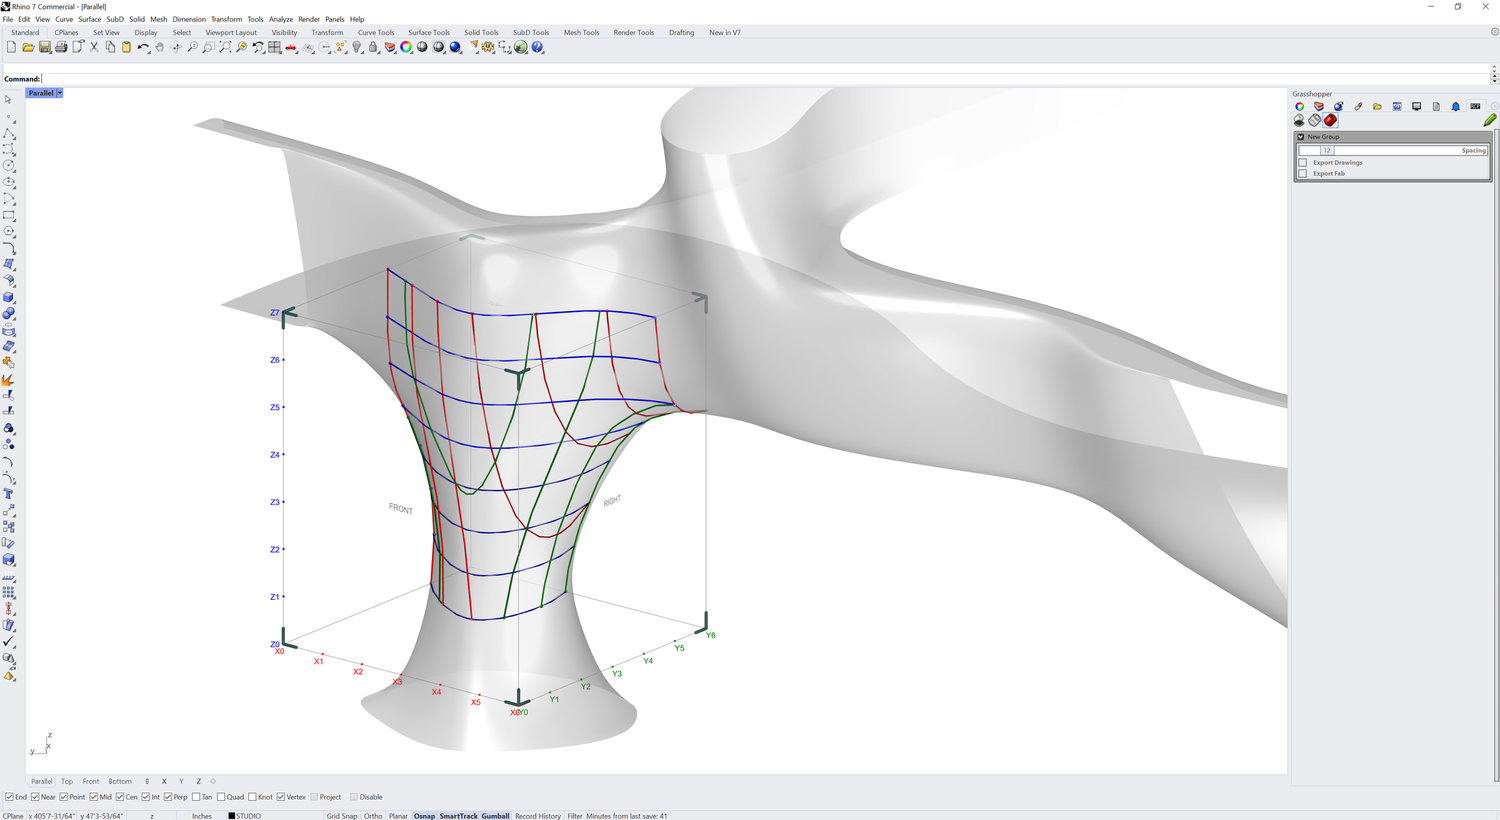Image resolution: width=1500 pixels, height=820 pixels.
Task: Toggle Ortho mode in the status bar
Action: [x=372, y=816]
